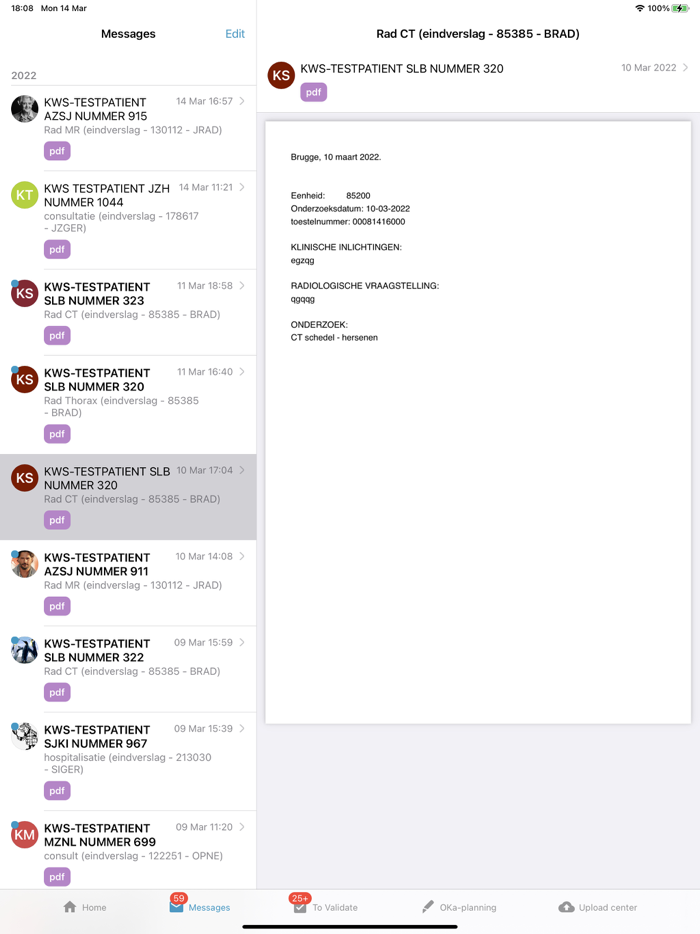The image size is (700, 934).
Task: Tap the photo avatar of SLB NUMMER 322
Action: click(x=24, y=650)
